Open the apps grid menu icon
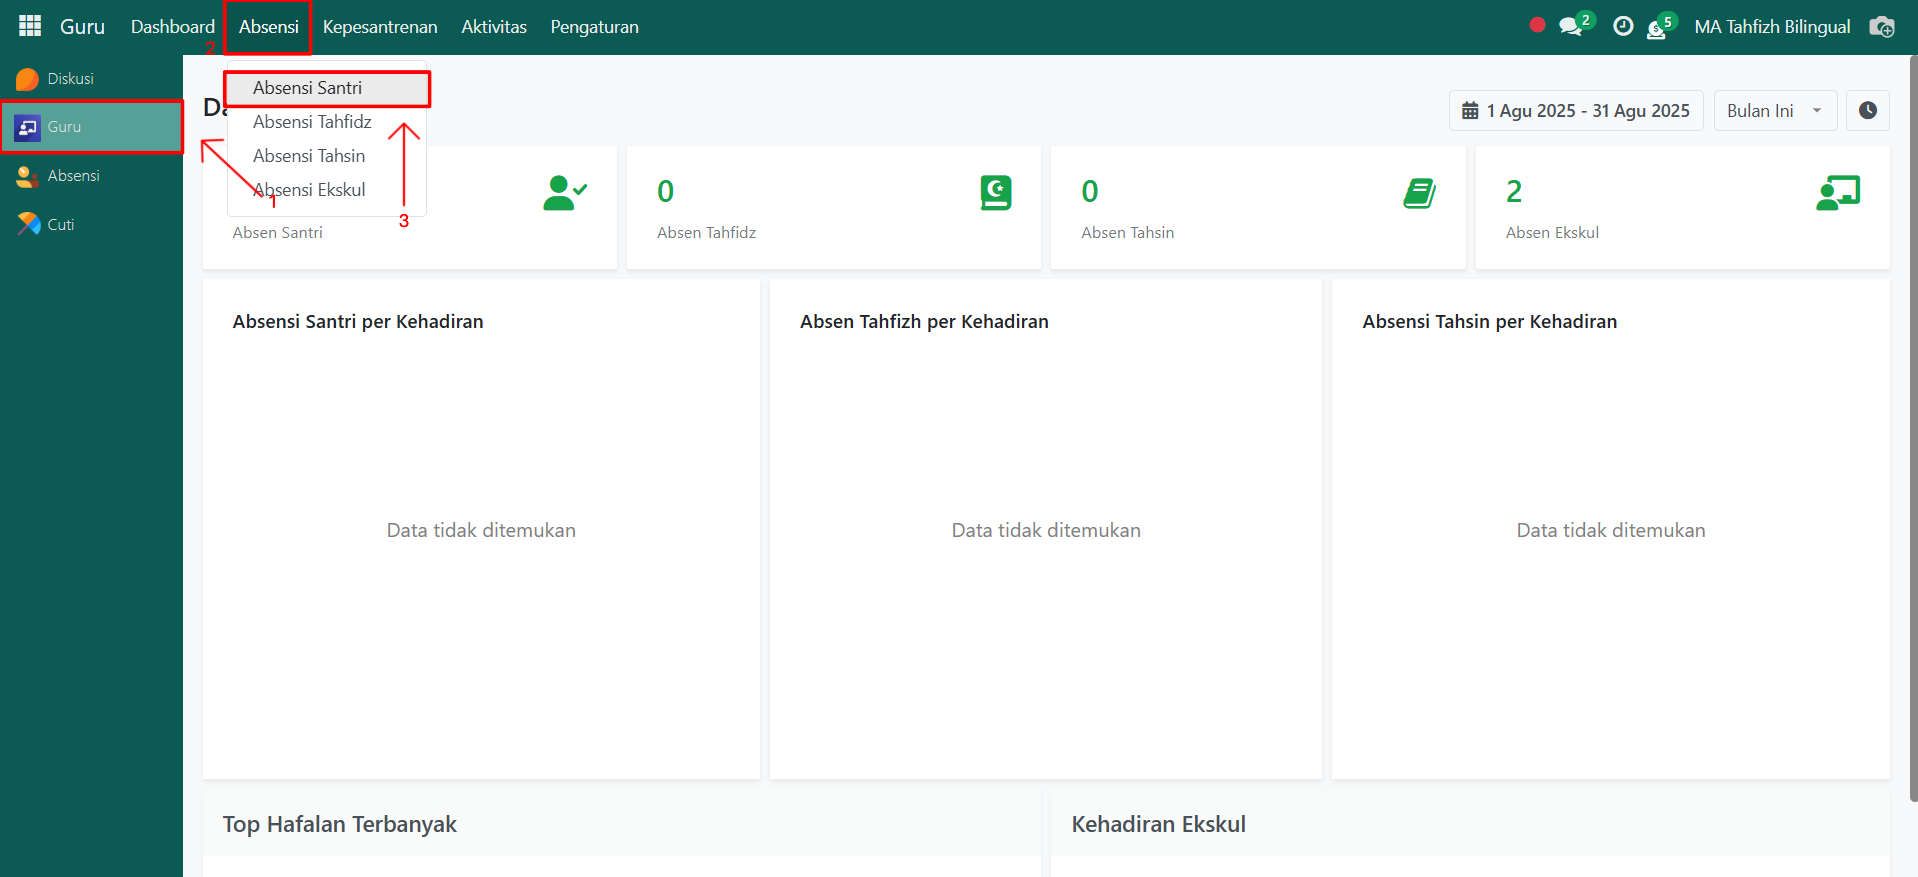 coord(30,26)
